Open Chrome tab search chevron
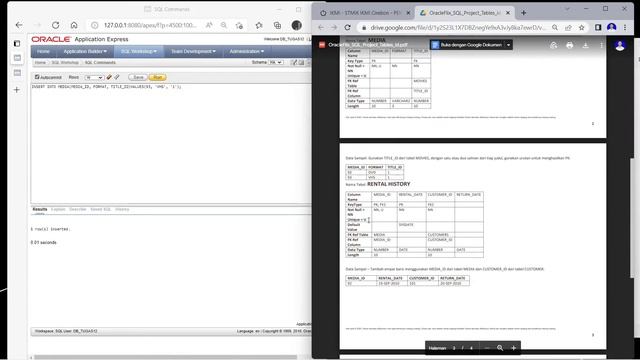The width and height of the screenshot is (640, 360). point(567,9)
